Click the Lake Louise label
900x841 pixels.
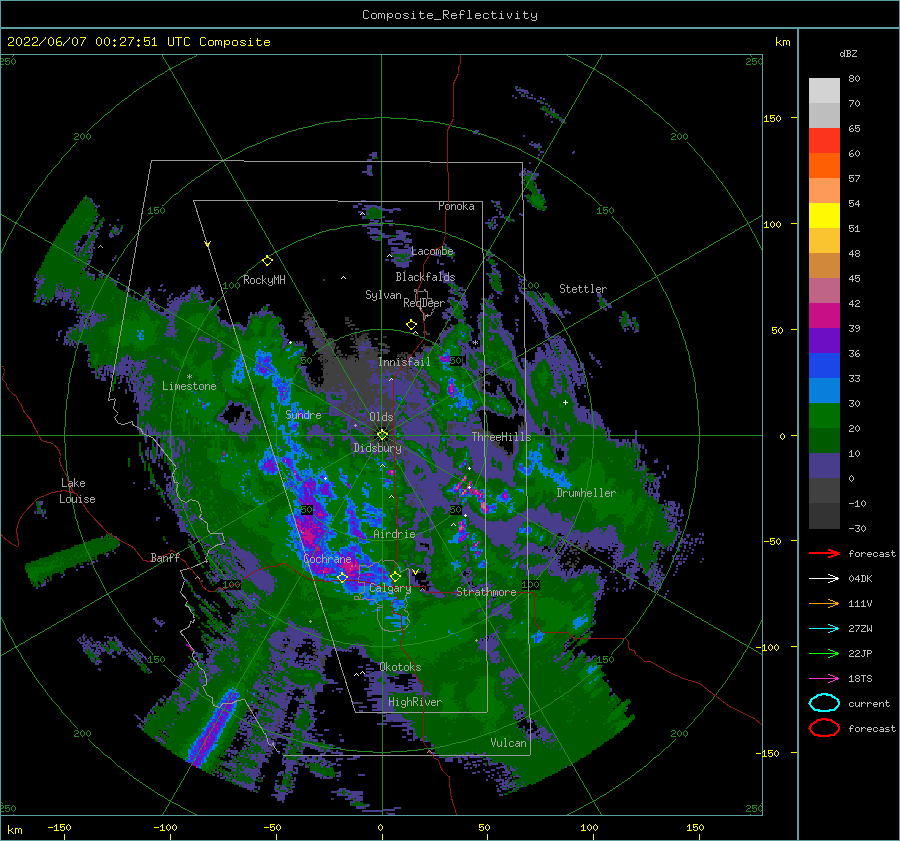click(77, 491)
